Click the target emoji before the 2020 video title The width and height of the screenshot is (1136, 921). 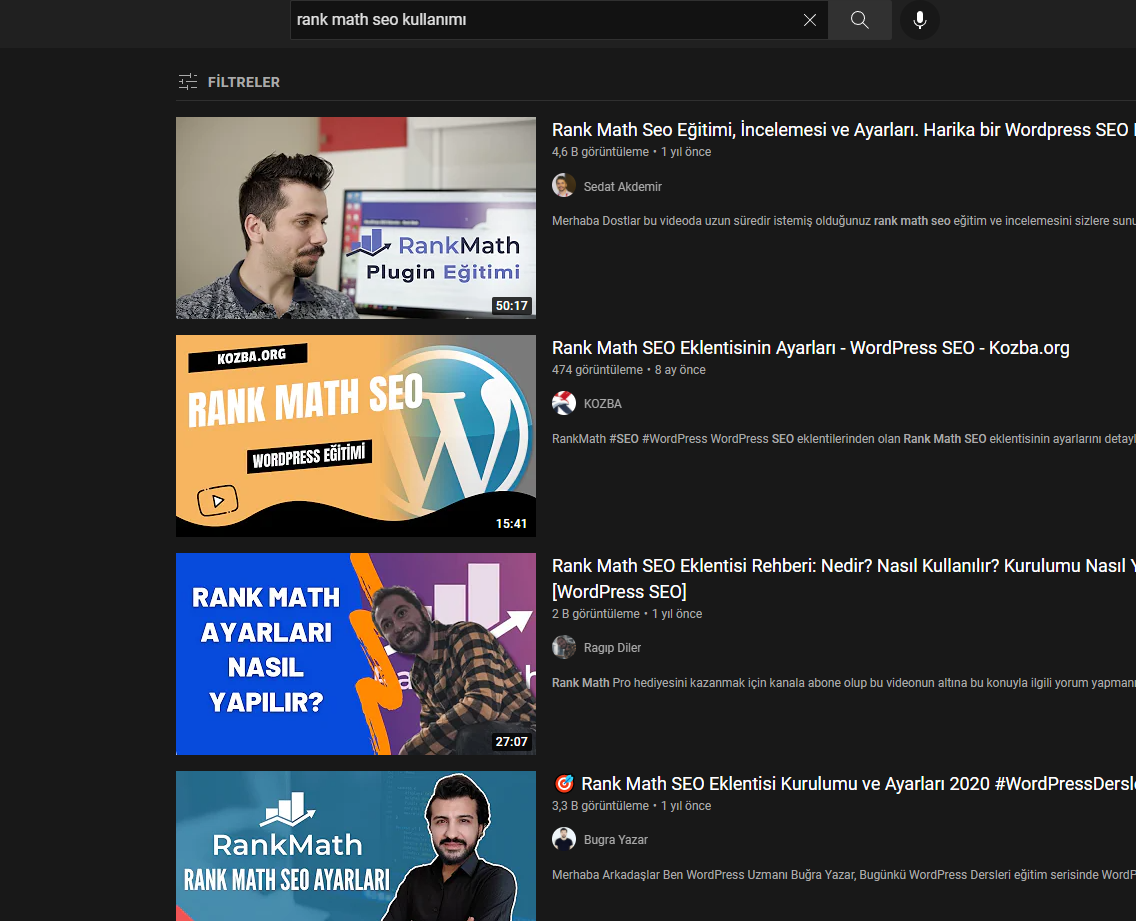564,783
